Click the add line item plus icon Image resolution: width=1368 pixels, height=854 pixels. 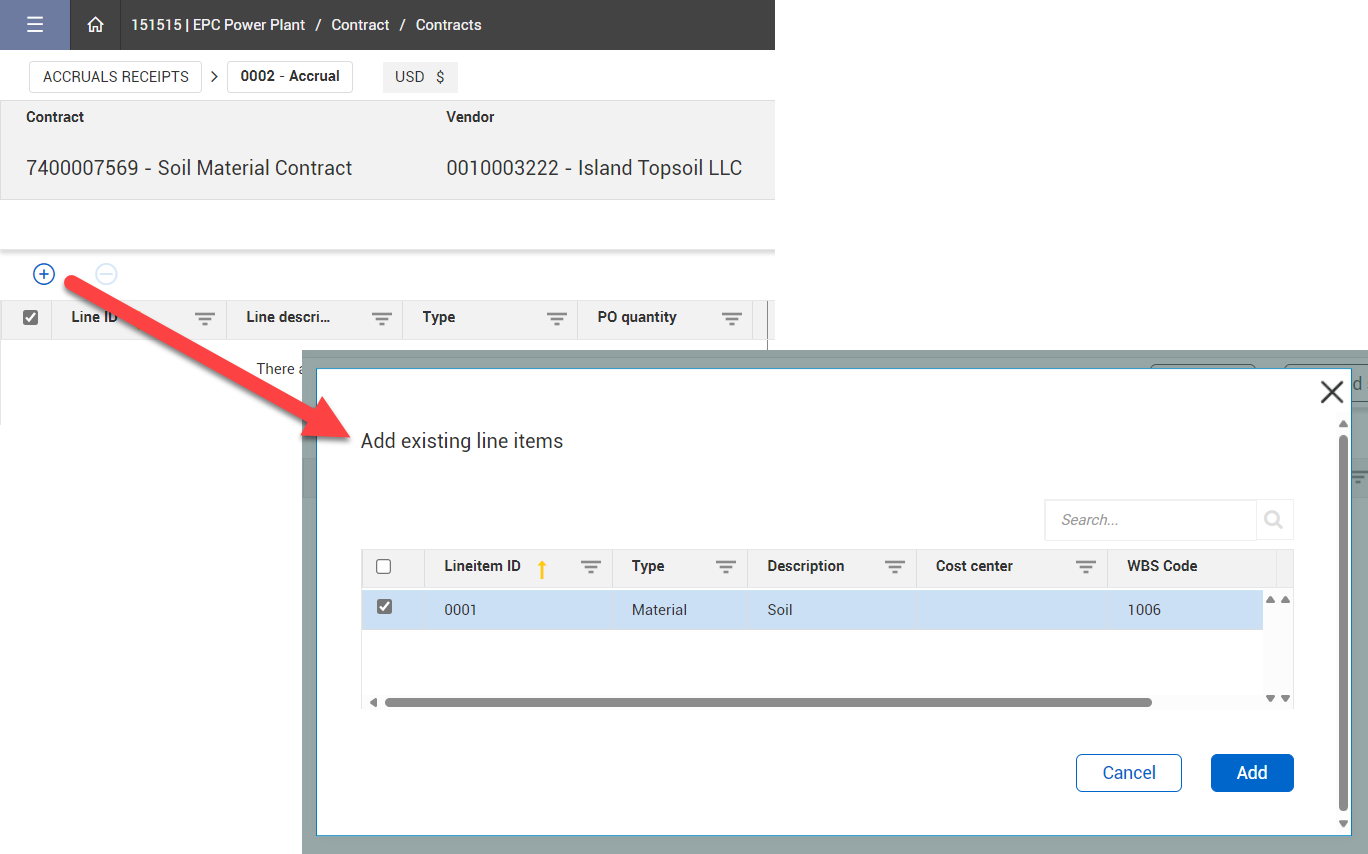(x=44, y=274)
